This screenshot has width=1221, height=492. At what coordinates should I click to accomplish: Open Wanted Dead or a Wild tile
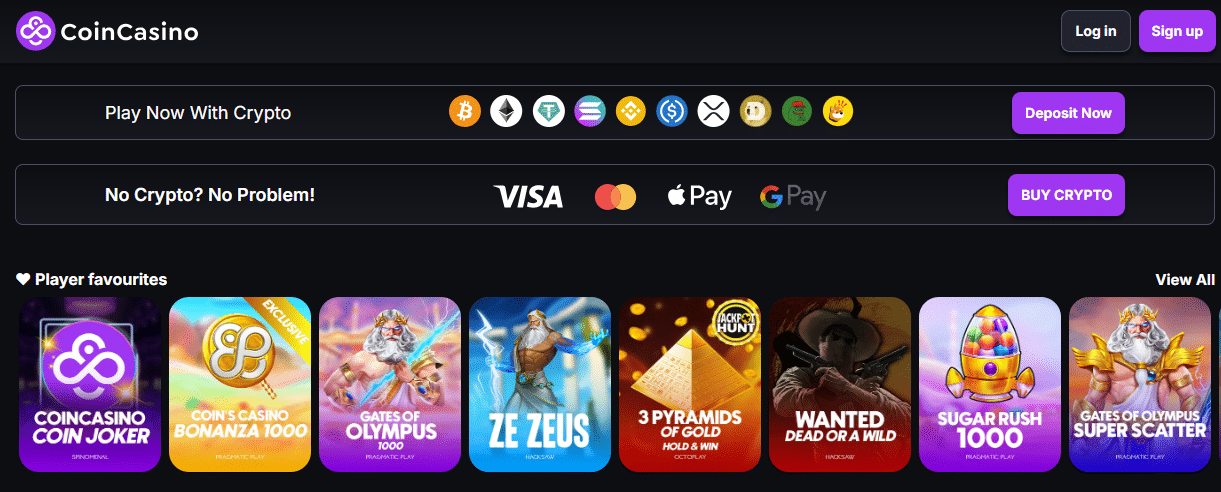tap(840, 384)
